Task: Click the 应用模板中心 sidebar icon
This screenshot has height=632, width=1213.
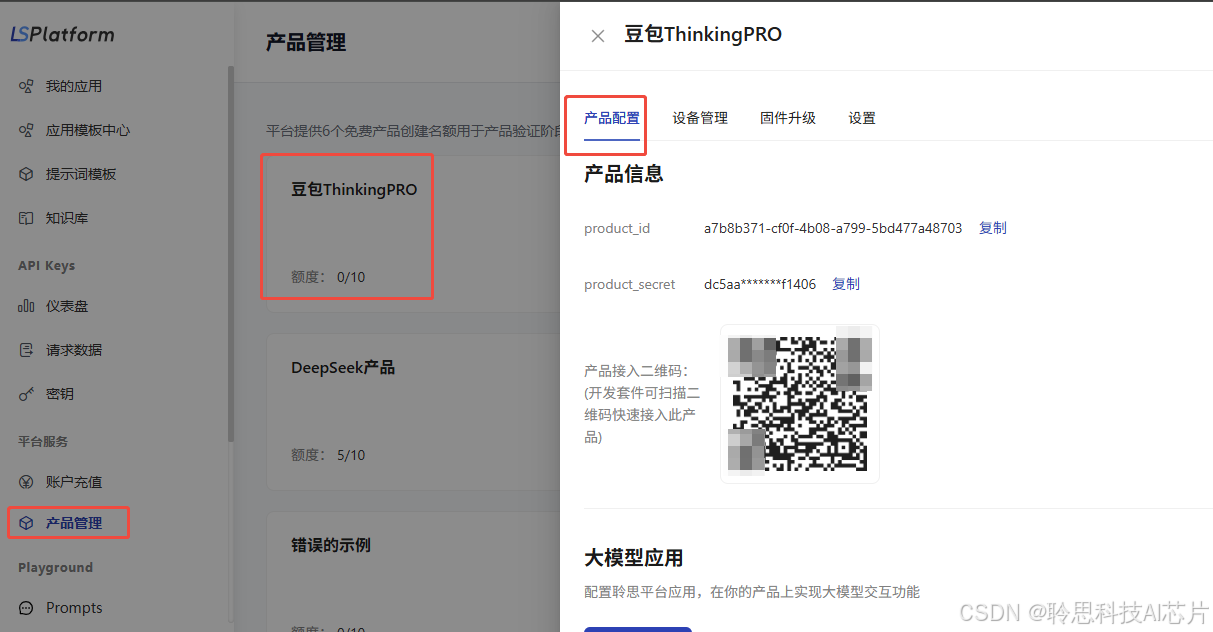Action: click(27, 131)
